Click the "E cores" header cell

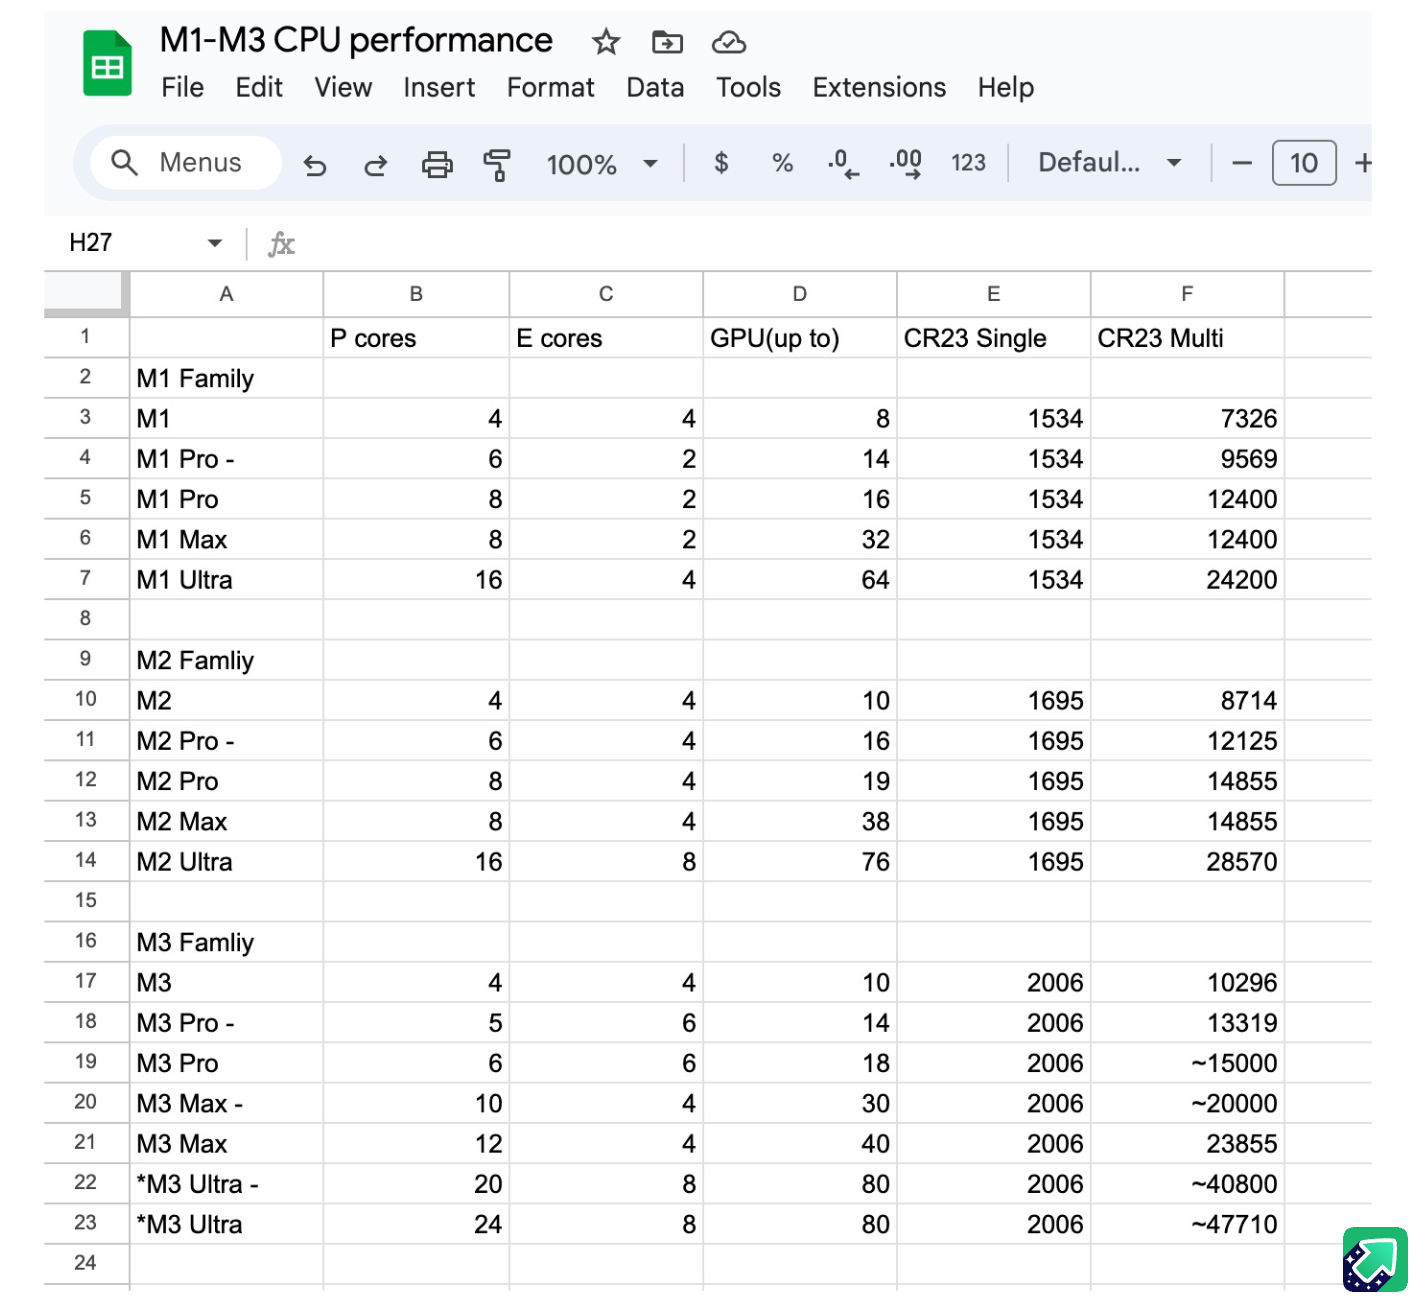click(x=606, y=338)
